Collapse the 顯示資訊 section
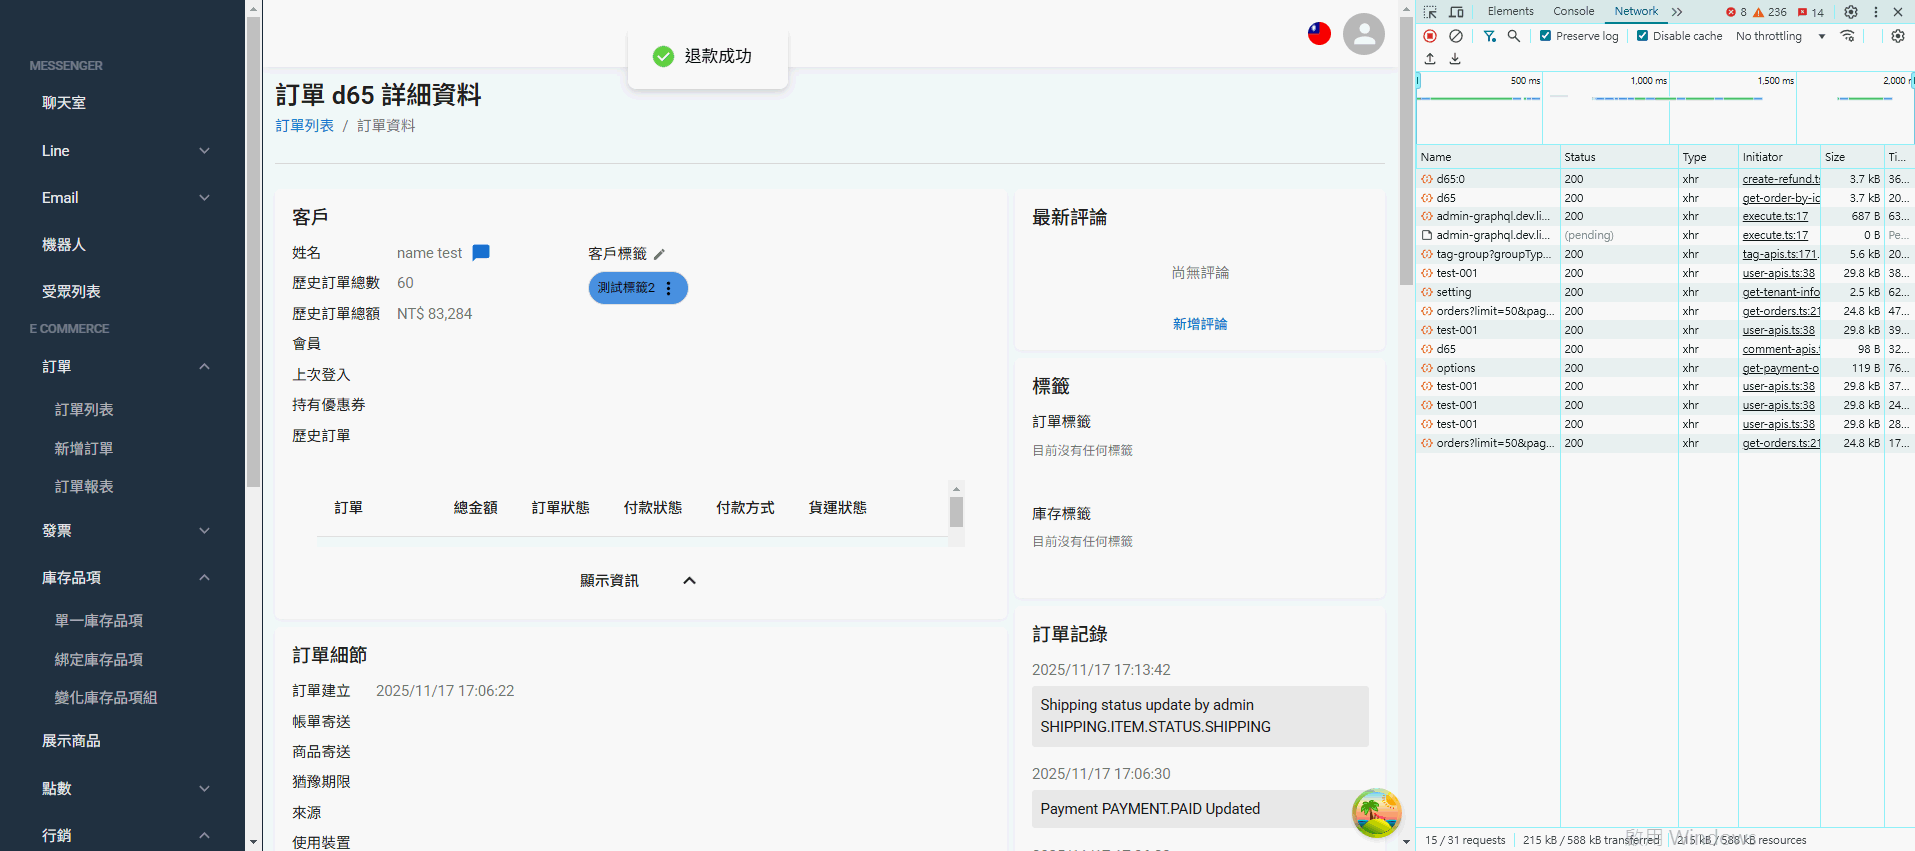 (689, 581)
